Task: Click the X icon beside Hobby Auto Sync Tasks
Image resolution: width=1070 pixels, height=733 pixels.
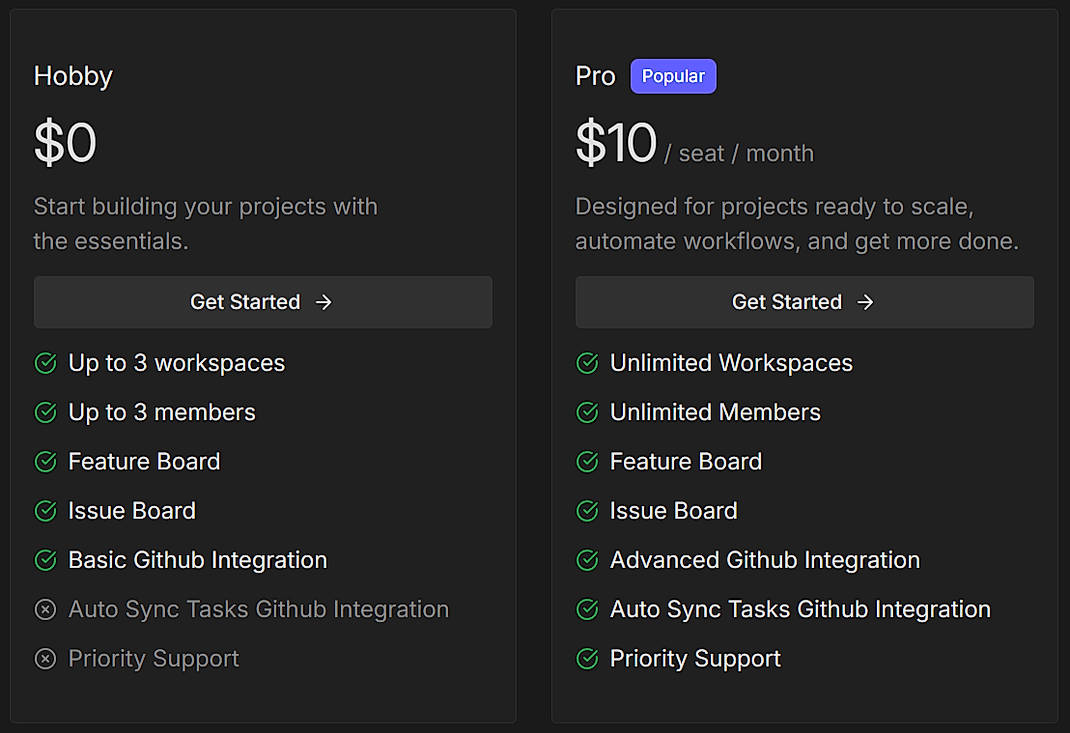Action: point(46,609)
